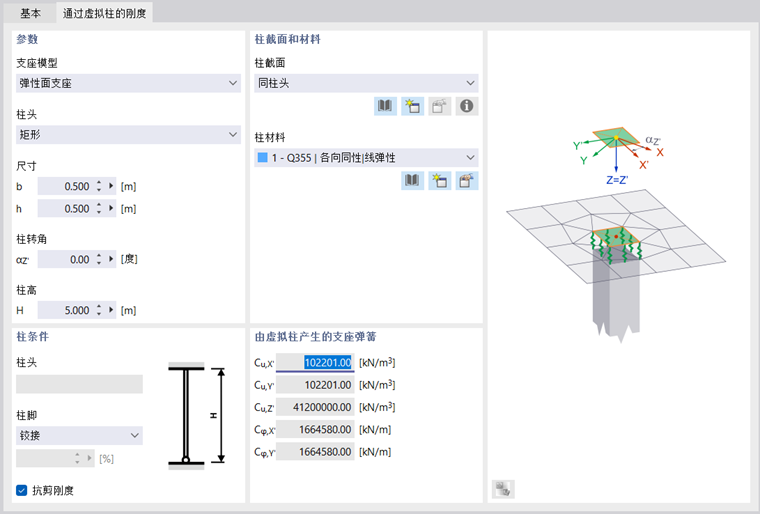Click disabled 柱头 condition field
Viewport: 760px width, 514px height.
coord(79,384)
